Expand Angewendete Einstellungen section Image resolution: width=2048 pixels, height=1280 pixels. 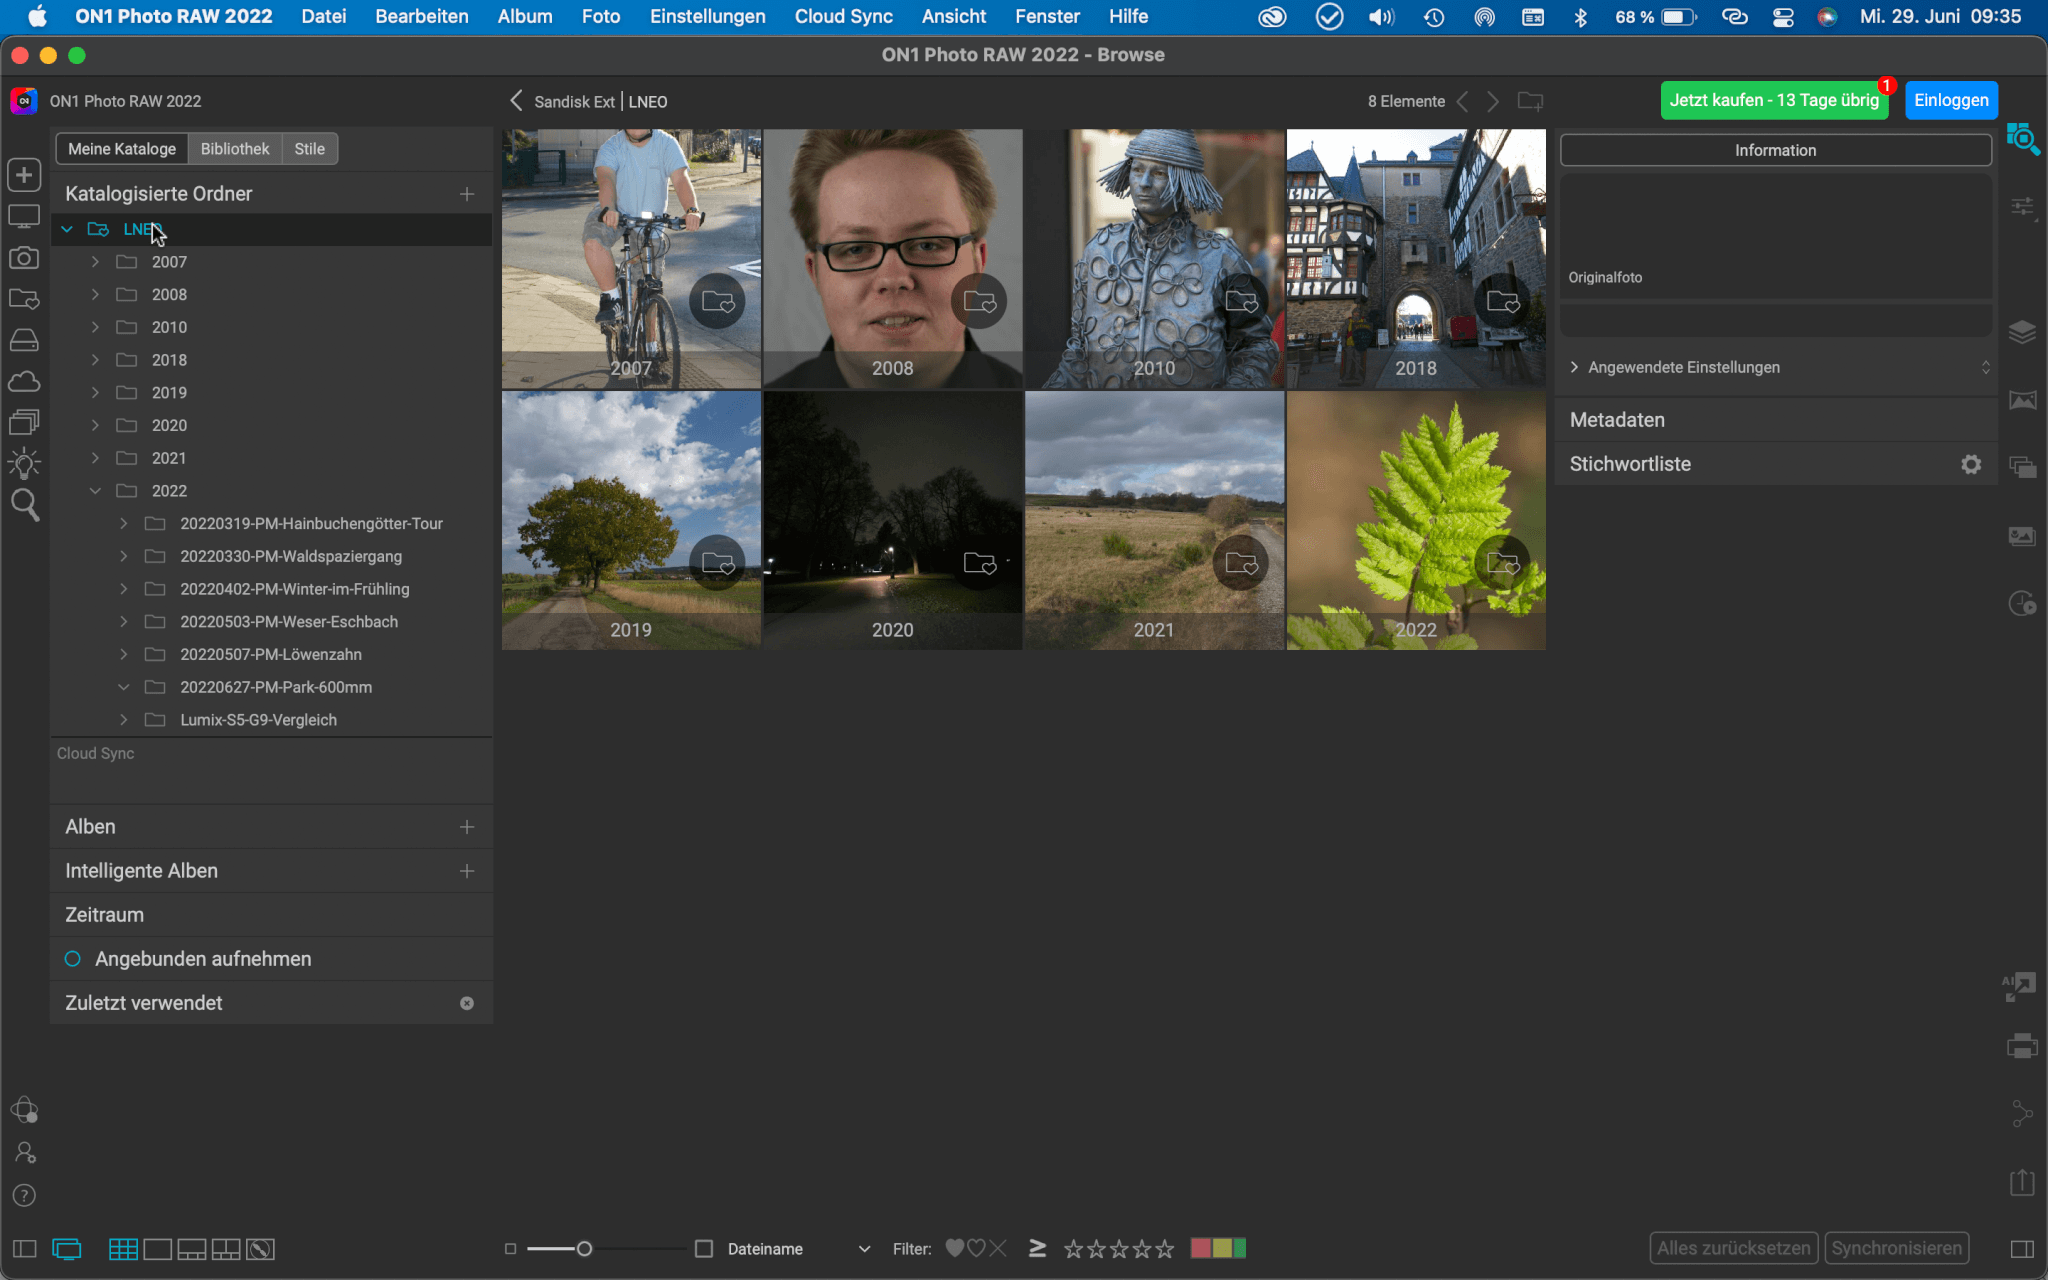click(1574, 367)
